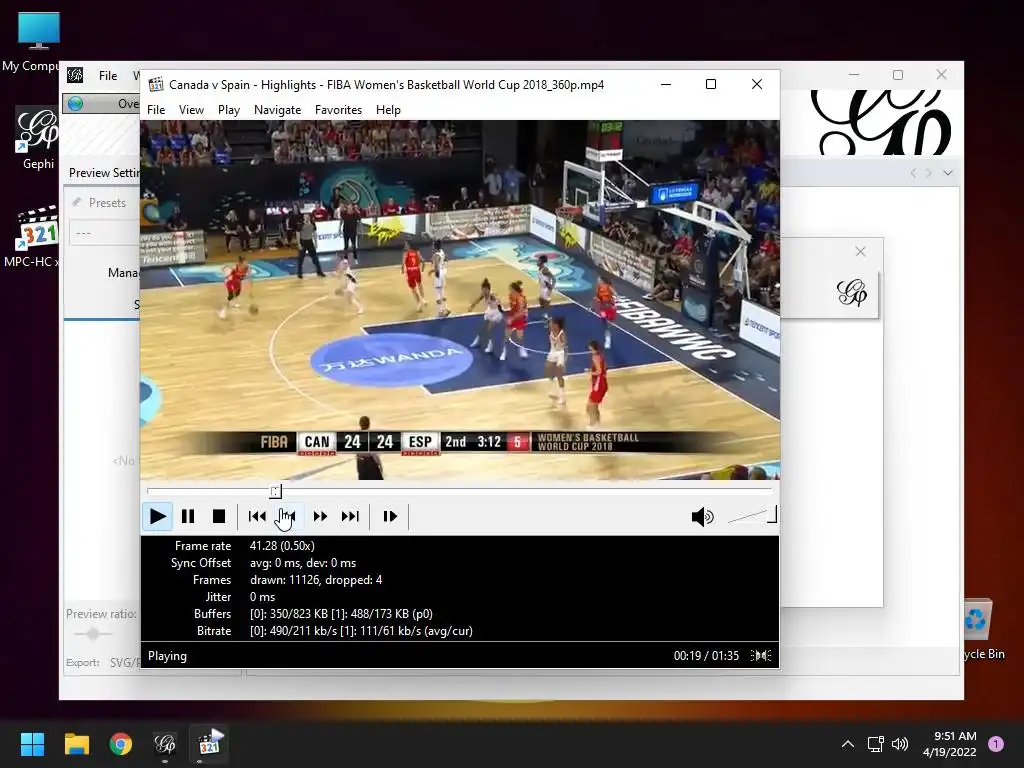The image size is (1024, 768).
Task: Skip to previous file button
Action: tap(257, 517)
